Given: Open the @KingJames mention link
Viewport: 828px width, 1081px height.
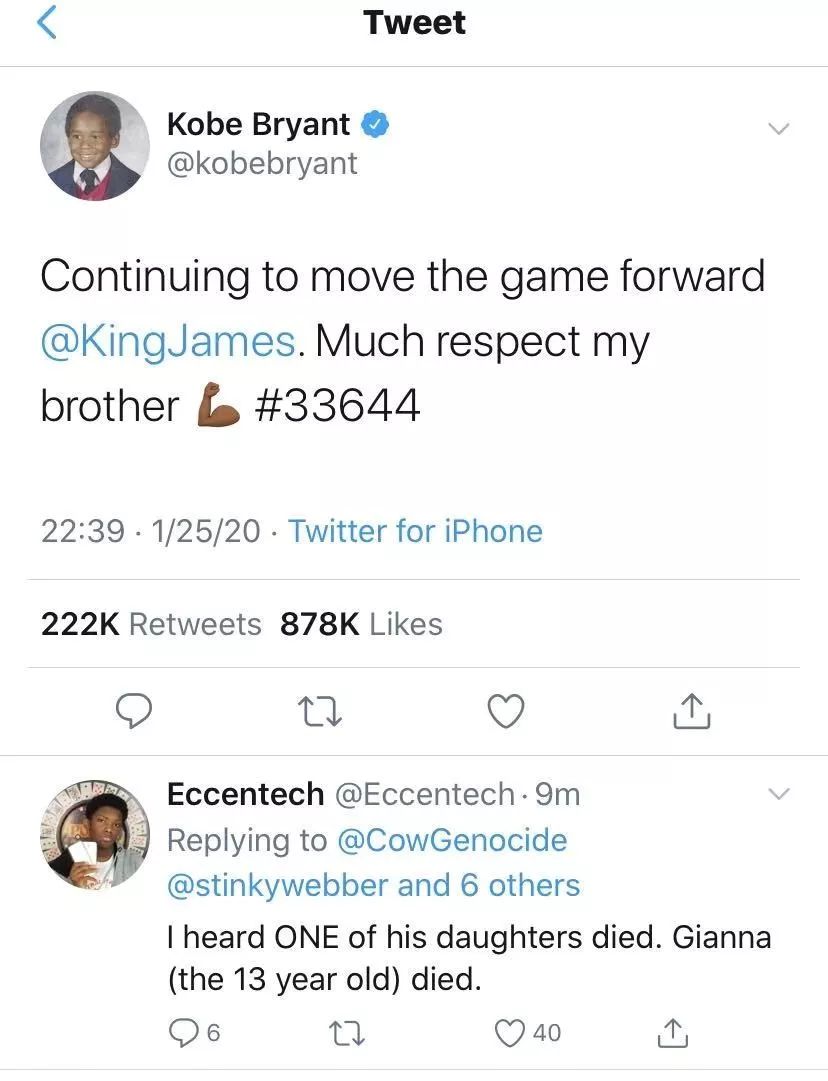Looking at the screenshot, I should (x=168, y=341).
